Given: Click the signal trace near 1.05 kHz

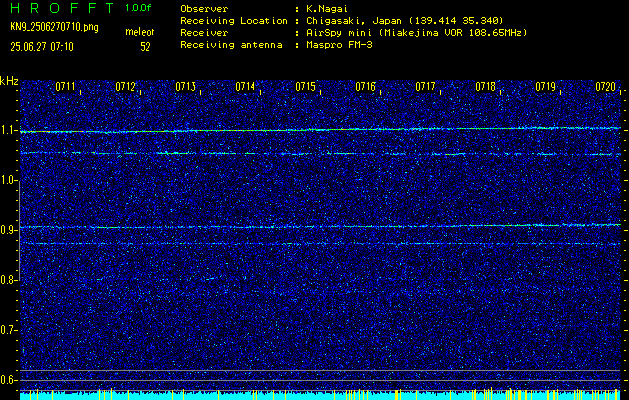Looking at the screenshot, I should click(x=320, y=154).
